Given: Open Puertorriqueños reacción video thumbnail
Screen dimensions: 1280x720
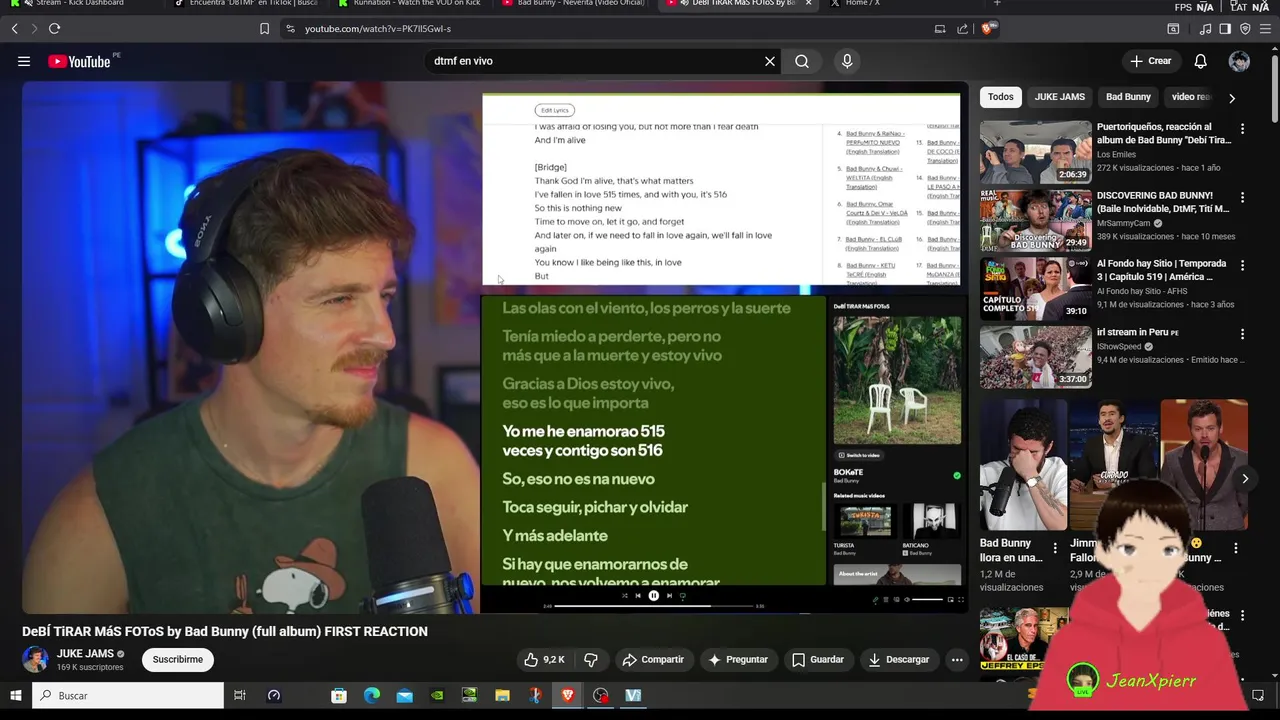Looking at the screenshot, I should (1035, 152).
